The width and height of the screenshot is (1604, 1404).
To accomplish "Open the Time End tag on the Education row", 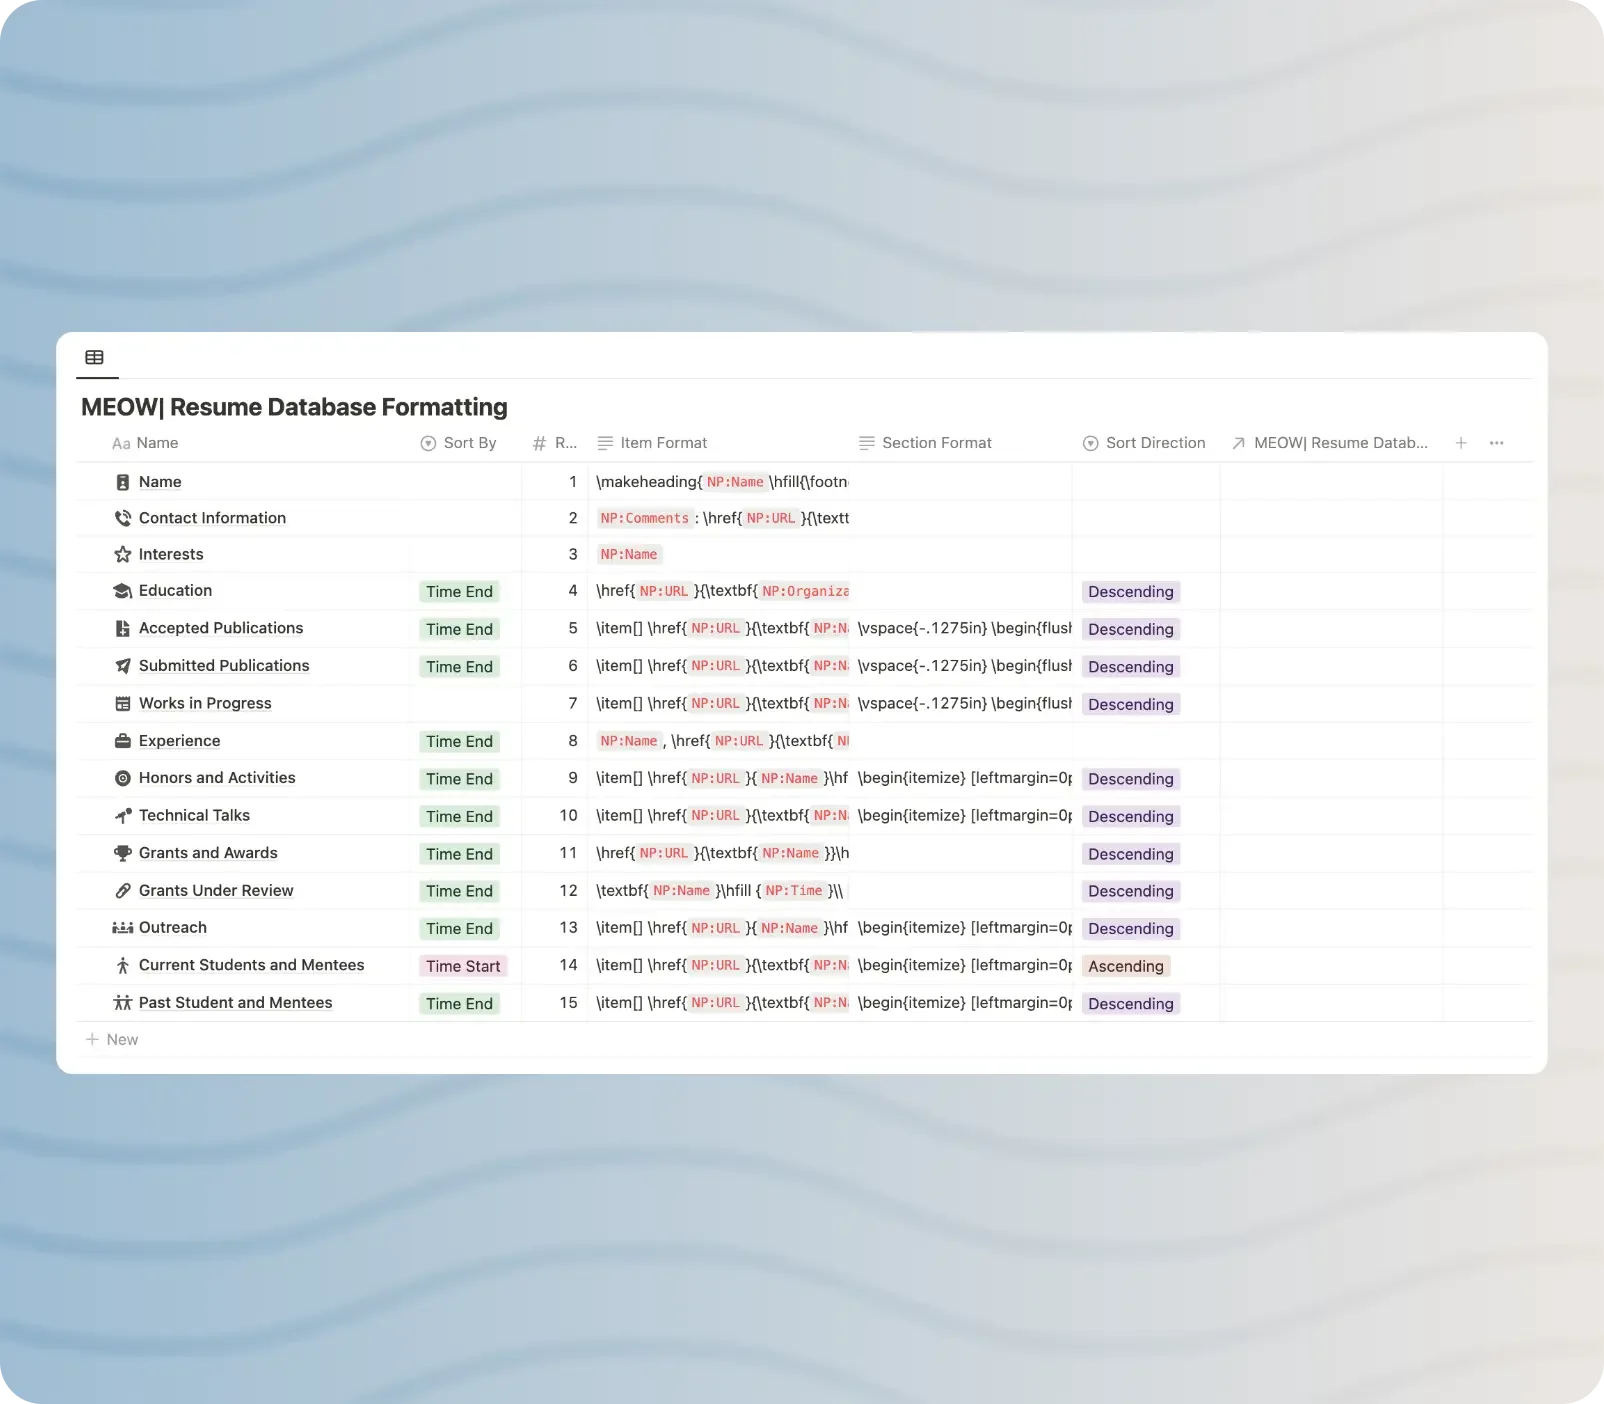I will pos(459,591).
